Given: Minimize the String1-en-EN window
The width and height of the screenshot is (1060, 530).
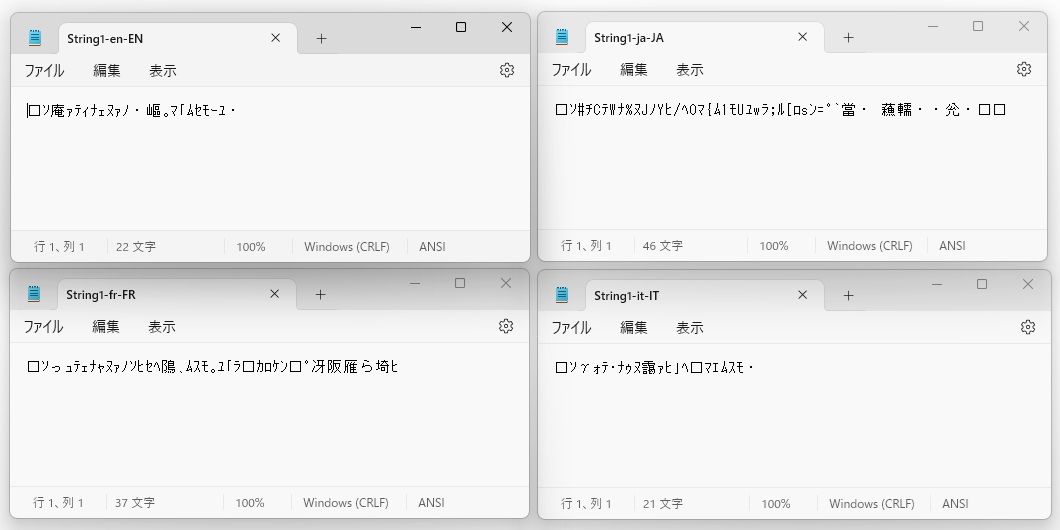Looking at the screenshot, I should pyautogui.click(x=416, y=27).
